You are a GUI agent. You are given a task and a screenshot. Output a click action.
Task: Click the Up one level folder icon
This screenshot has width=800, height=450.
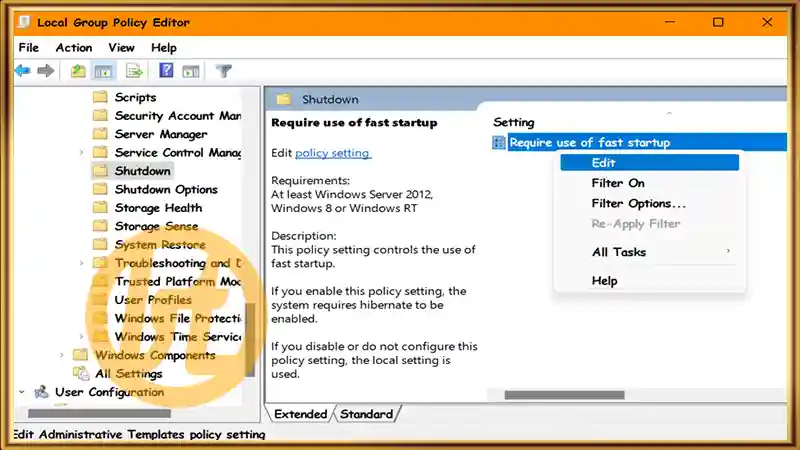click(x=78, y=71)
